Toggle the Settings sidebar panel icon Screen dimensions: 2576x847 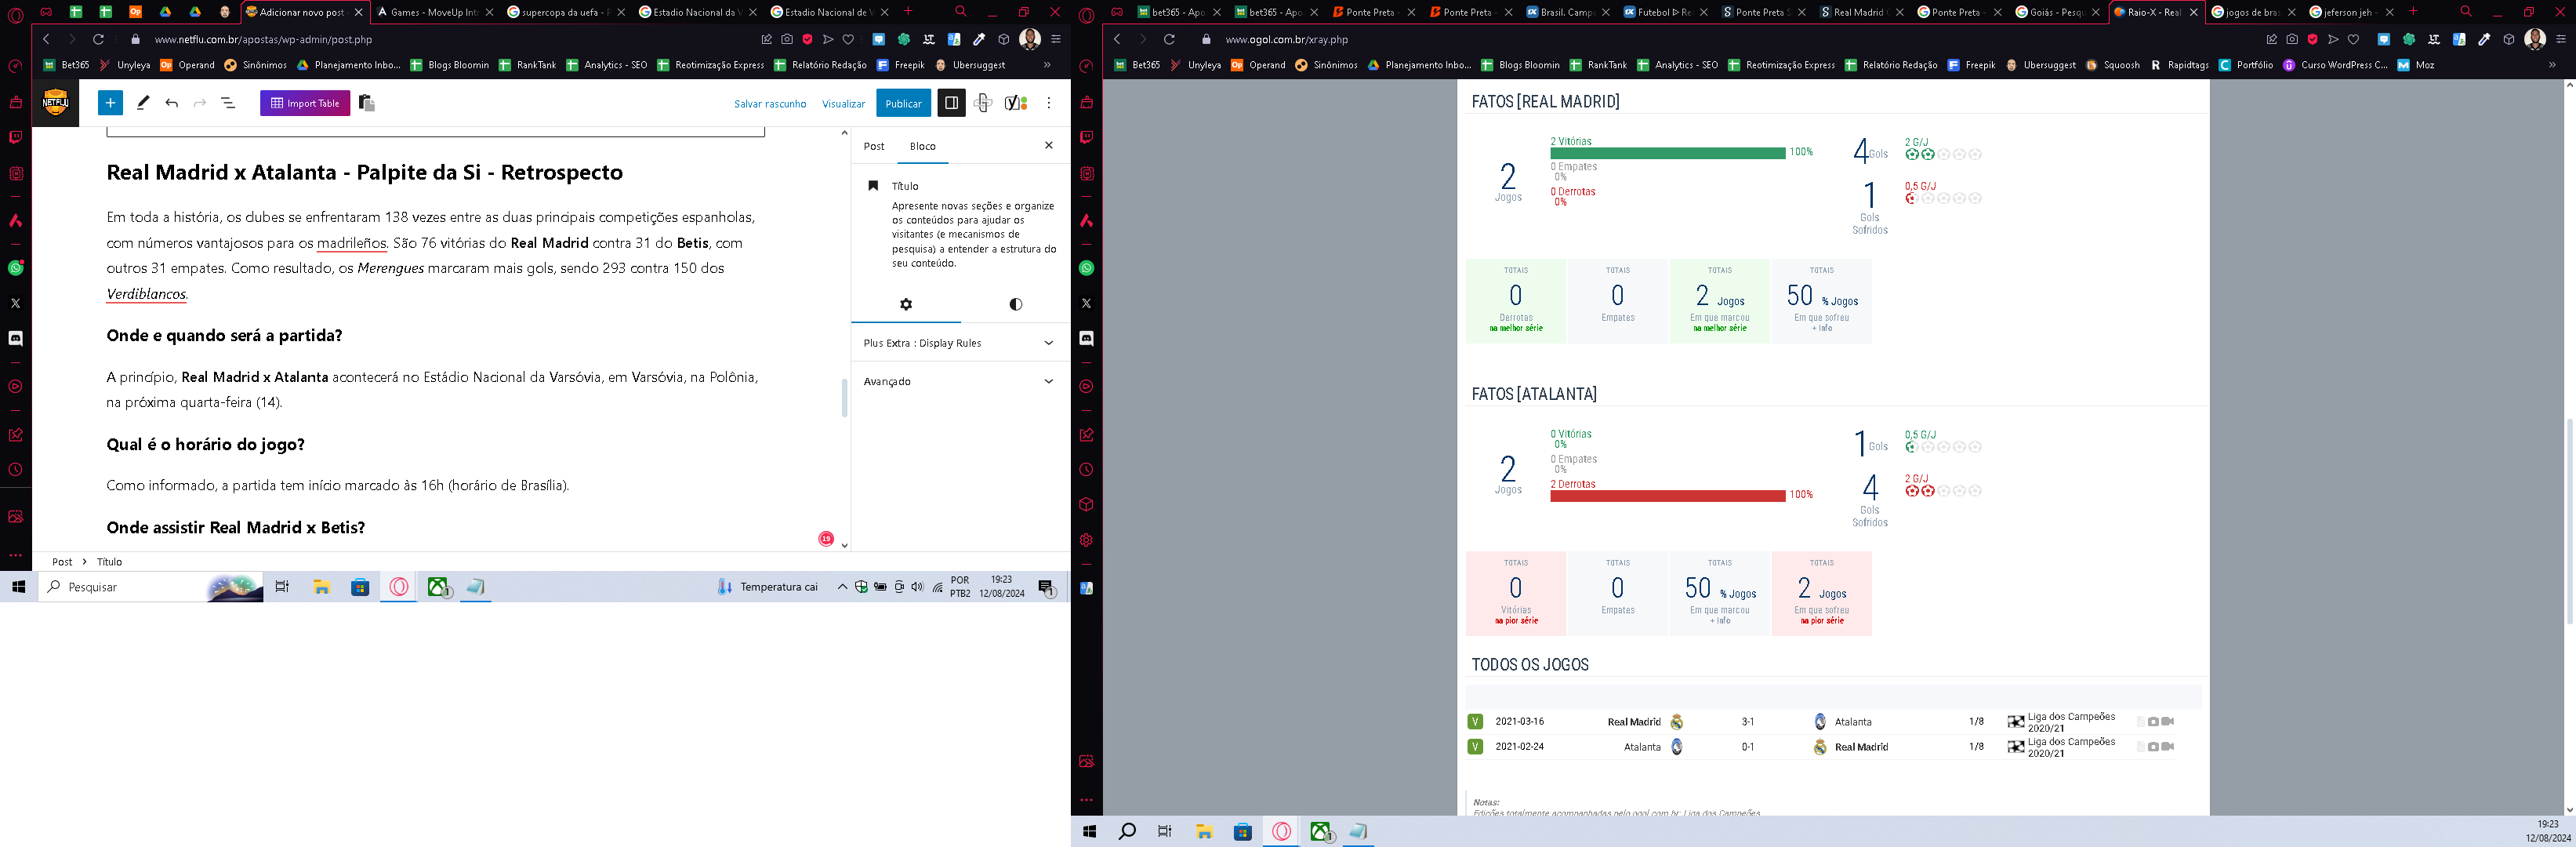[951, 103]
